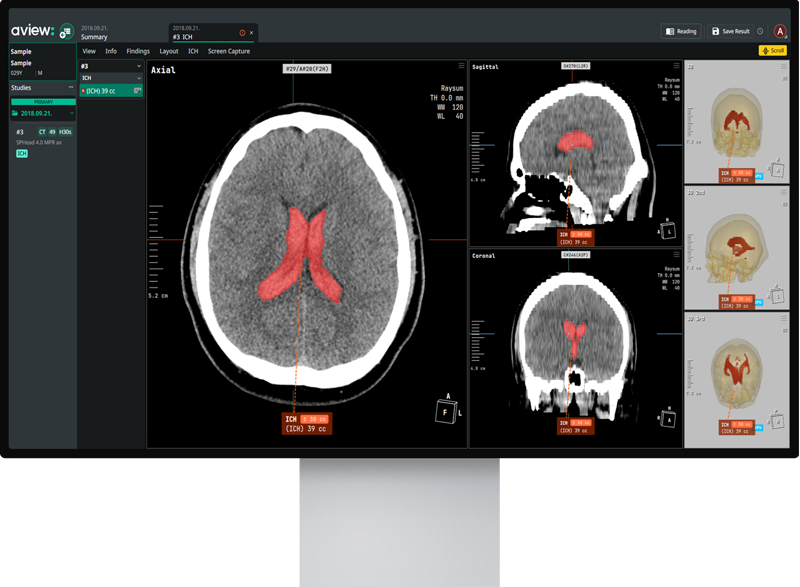Click the folder icon beside 2018.09.21. study

click(x=15, y=113)
